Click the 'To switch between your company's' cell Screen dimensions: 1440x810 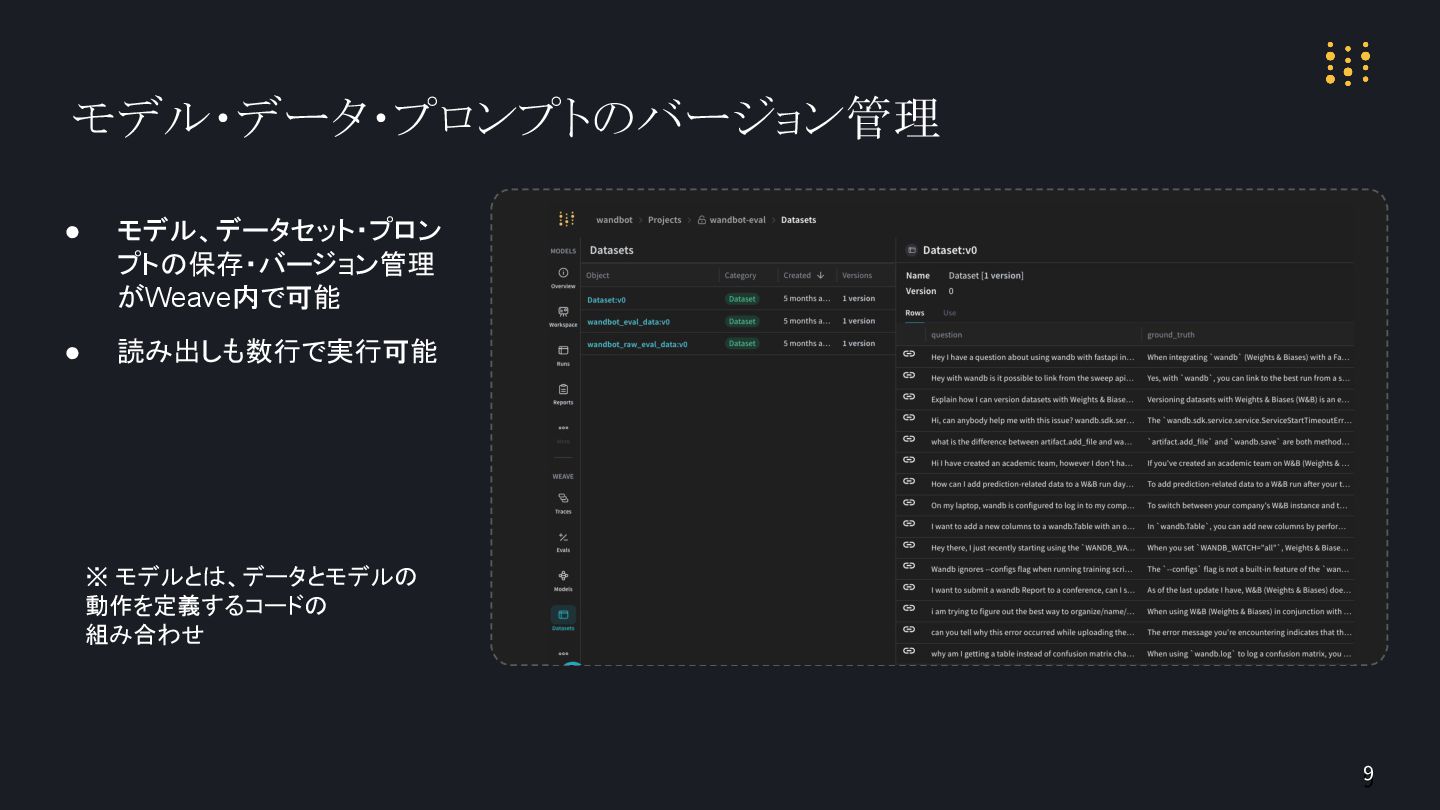[1249, 505]
